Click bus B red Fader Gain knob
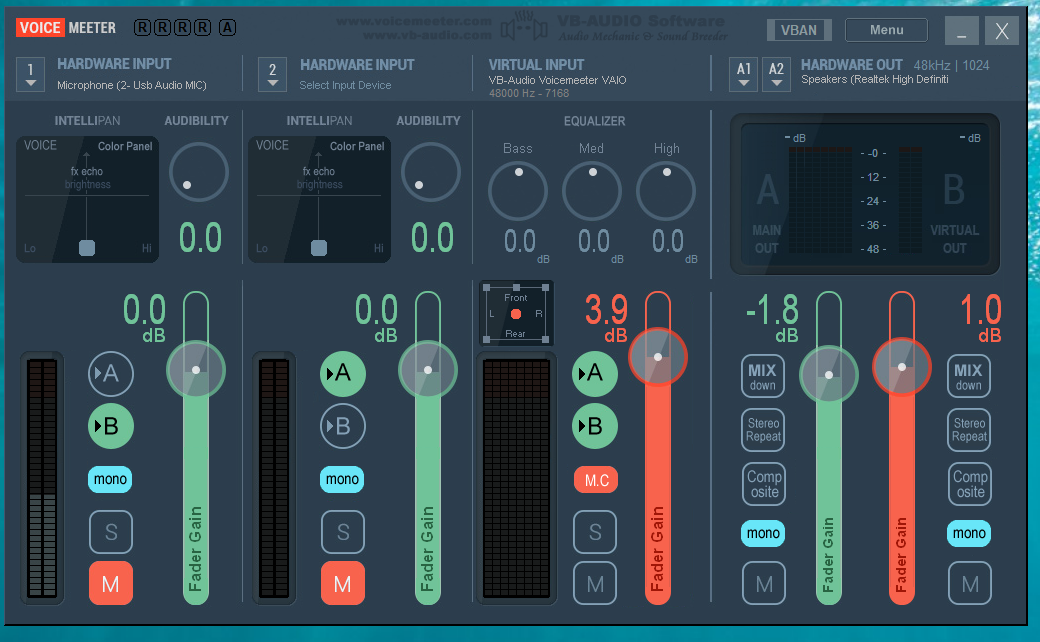This screenshot has height=642, width=1040. click(x=901, y=367)
